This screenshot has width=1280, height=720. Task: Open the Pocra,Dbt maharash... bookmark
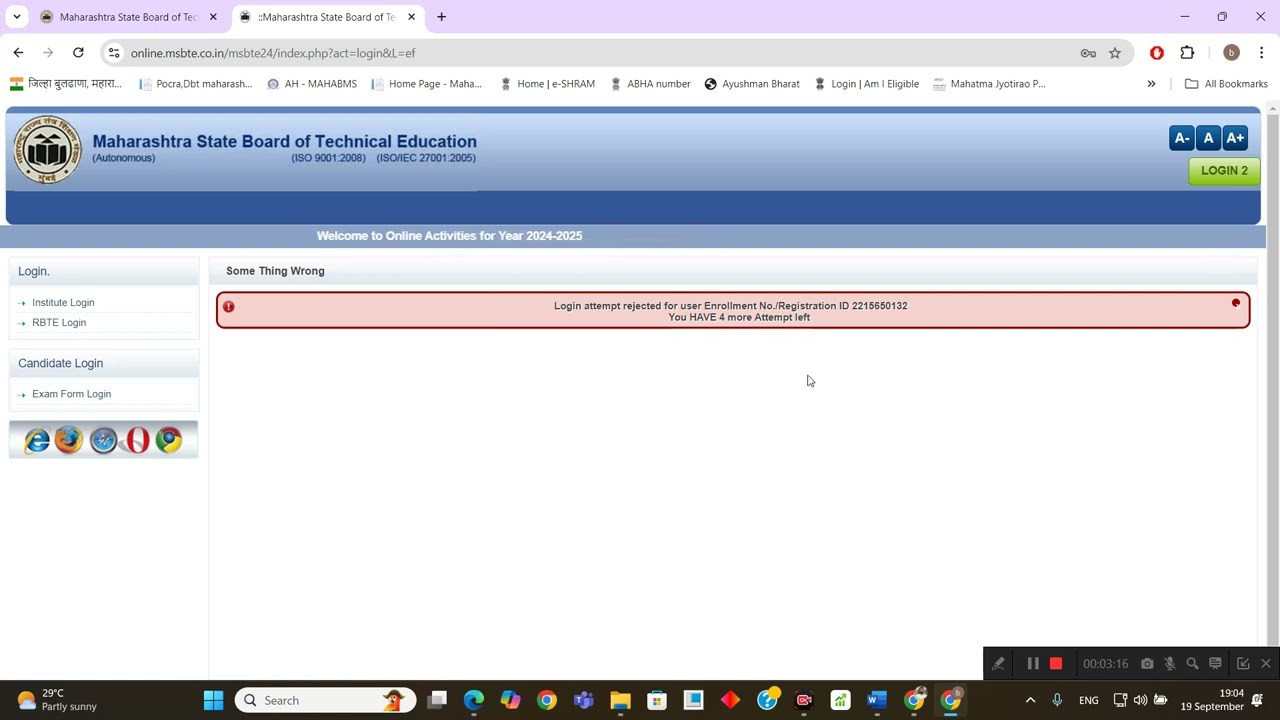(196, 84)
